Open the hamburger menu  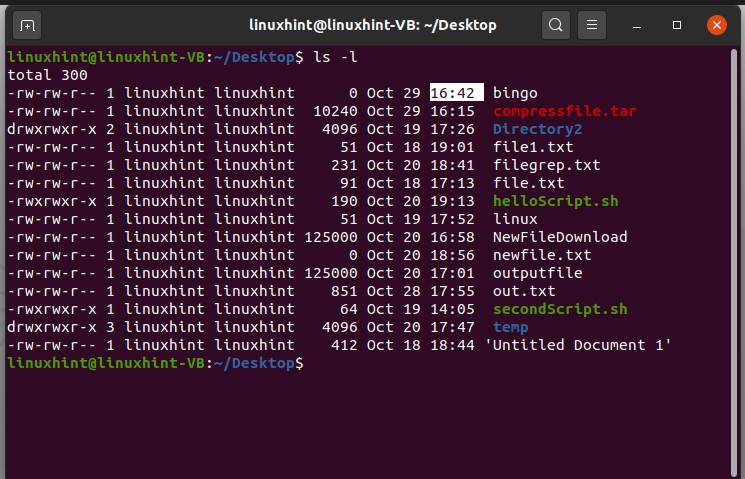(x=592, y=24)
